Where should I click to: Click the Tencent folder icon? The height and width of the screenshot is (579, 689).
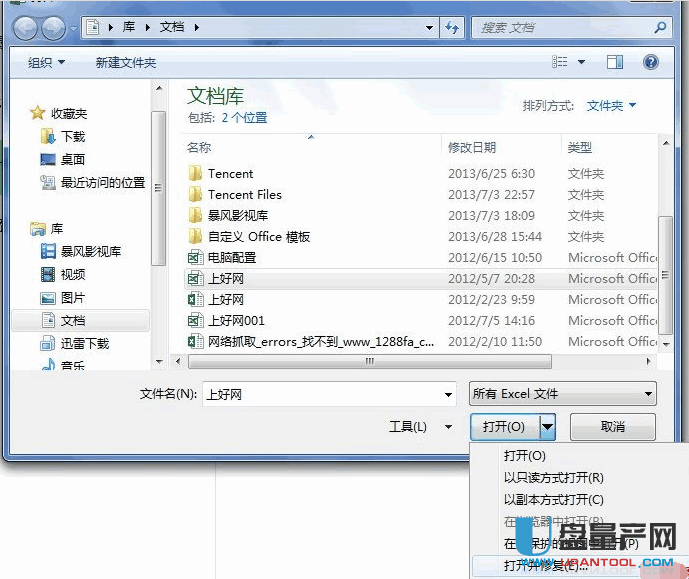[x=195, y=174]
